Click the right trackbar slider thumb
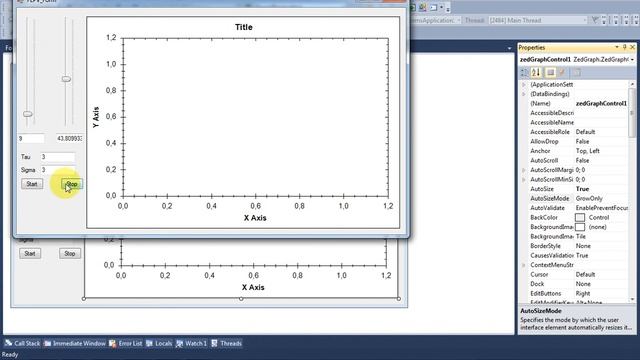The height and width of the screenshot is (360, 640). click(66, 79)
